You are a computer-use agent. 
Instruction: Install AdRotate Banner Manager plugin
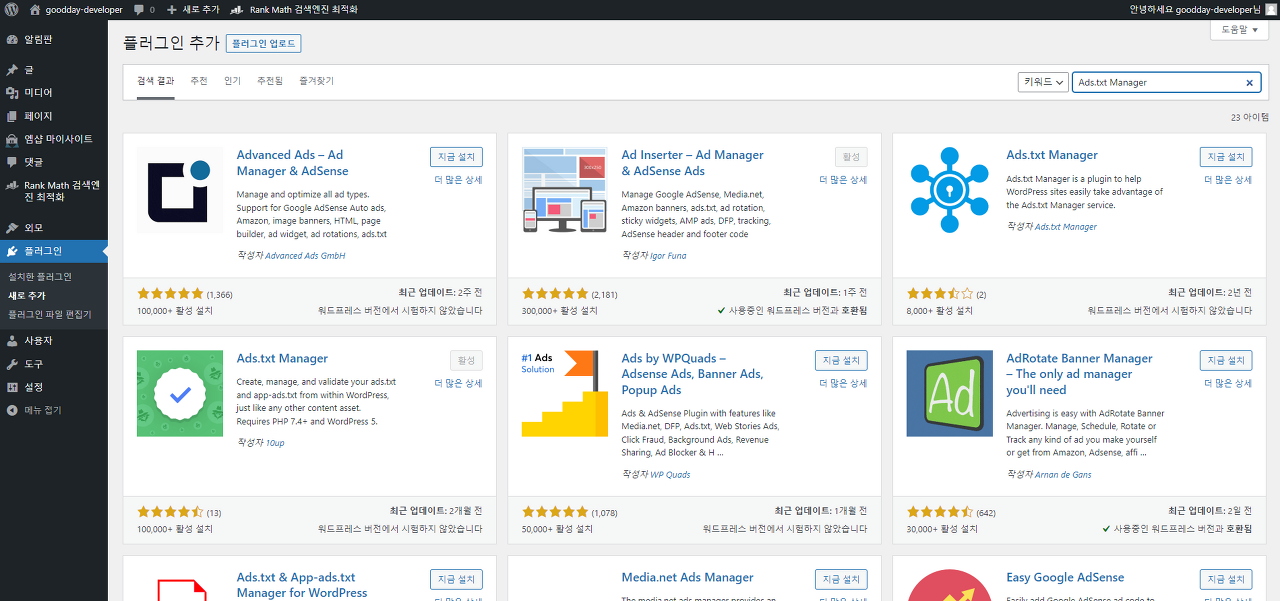click(1226, 360)
